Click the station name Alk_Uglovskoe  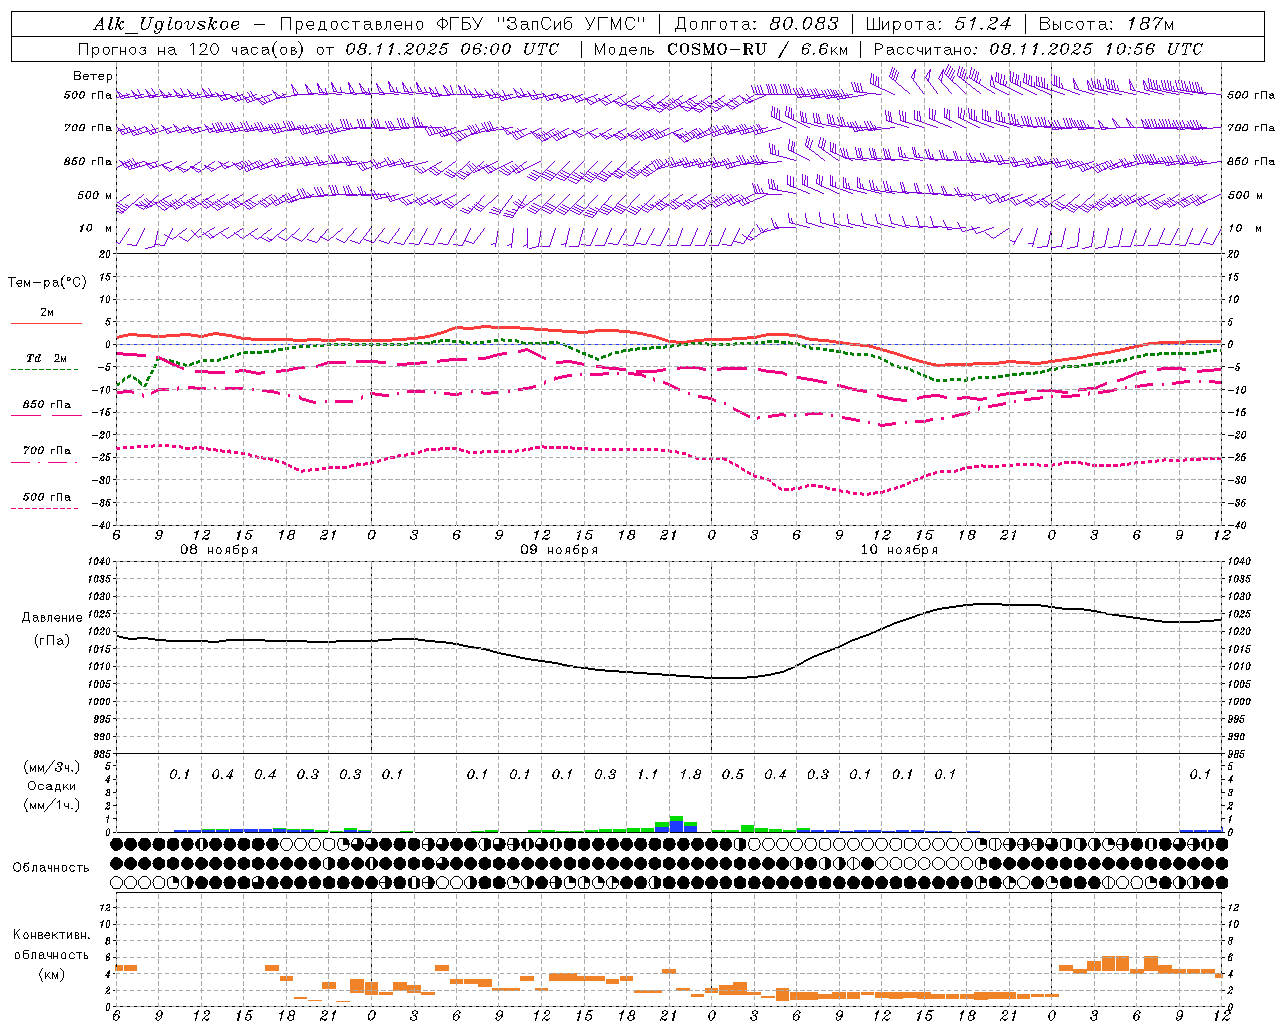click(x=167, y=24)
